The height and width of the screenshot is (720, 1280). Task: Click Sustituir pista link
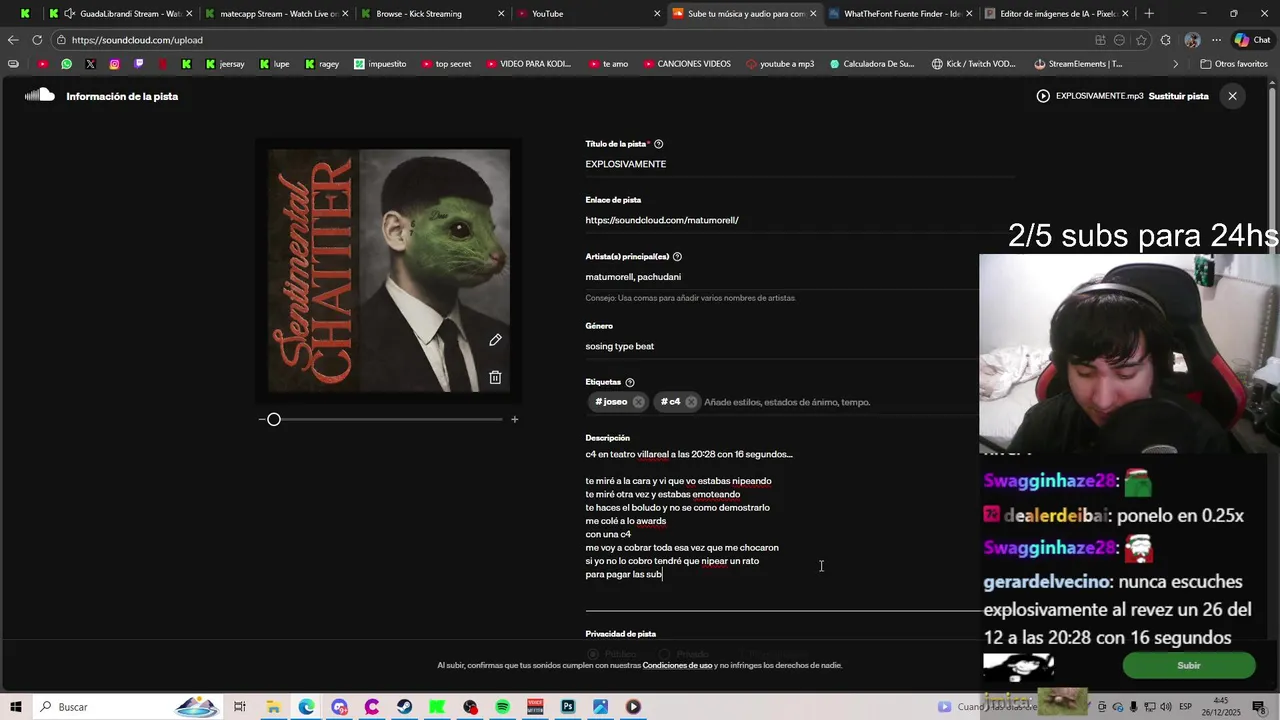1178,96
